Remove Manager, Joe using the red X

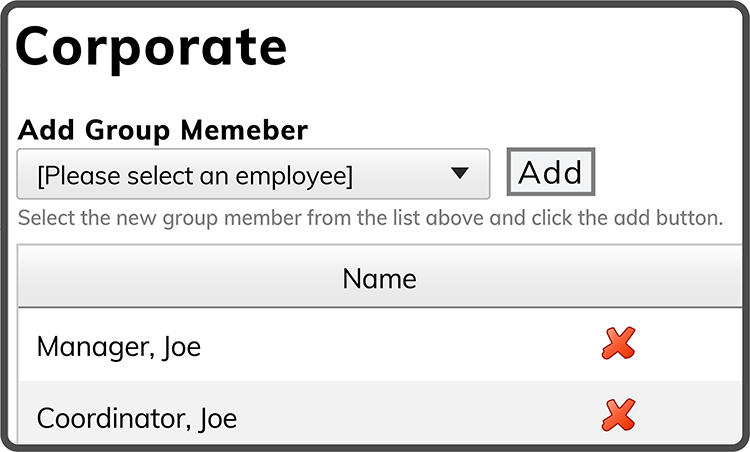618,343
